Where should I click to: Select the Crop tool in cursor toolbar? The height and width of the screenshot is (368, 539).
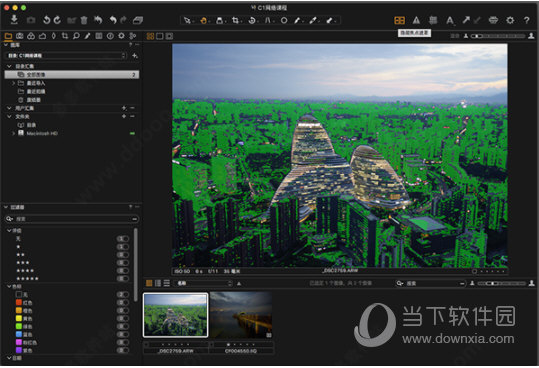pyautogui.click(x=235, y=21)
